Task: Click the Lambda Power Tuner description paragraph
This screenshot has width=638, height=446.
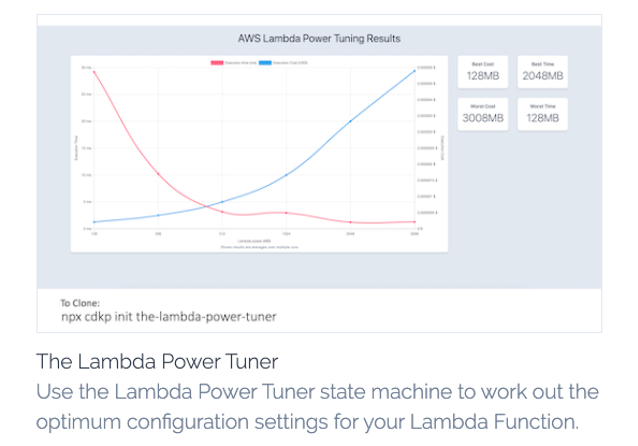Action: coord(317,406)
